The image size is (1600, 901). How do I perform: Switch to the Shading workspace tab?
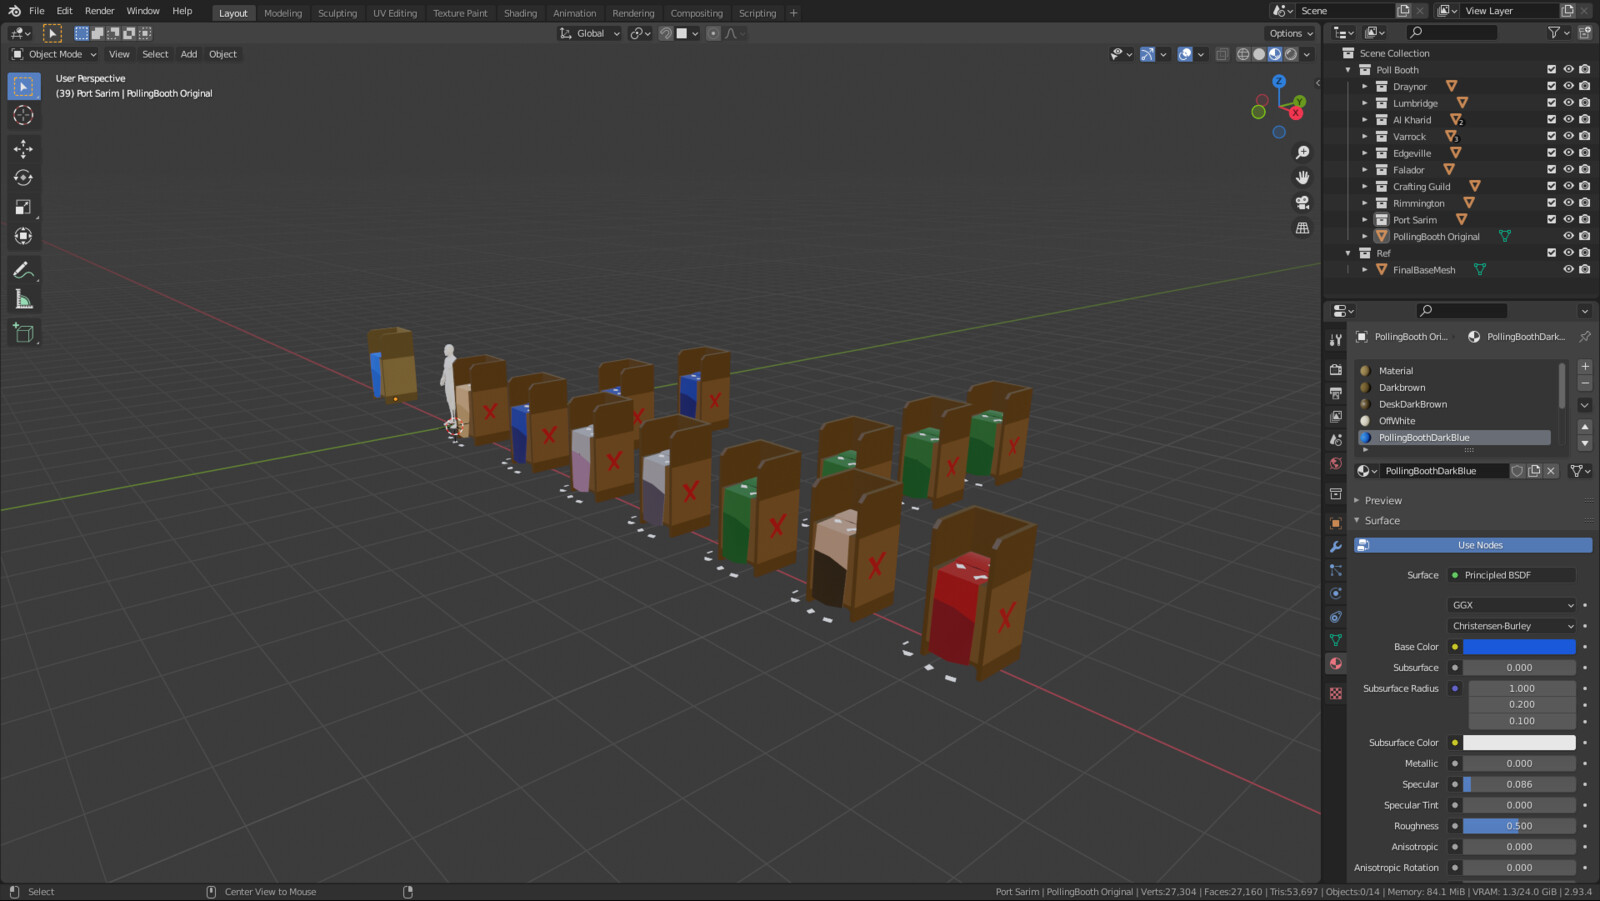520,13
